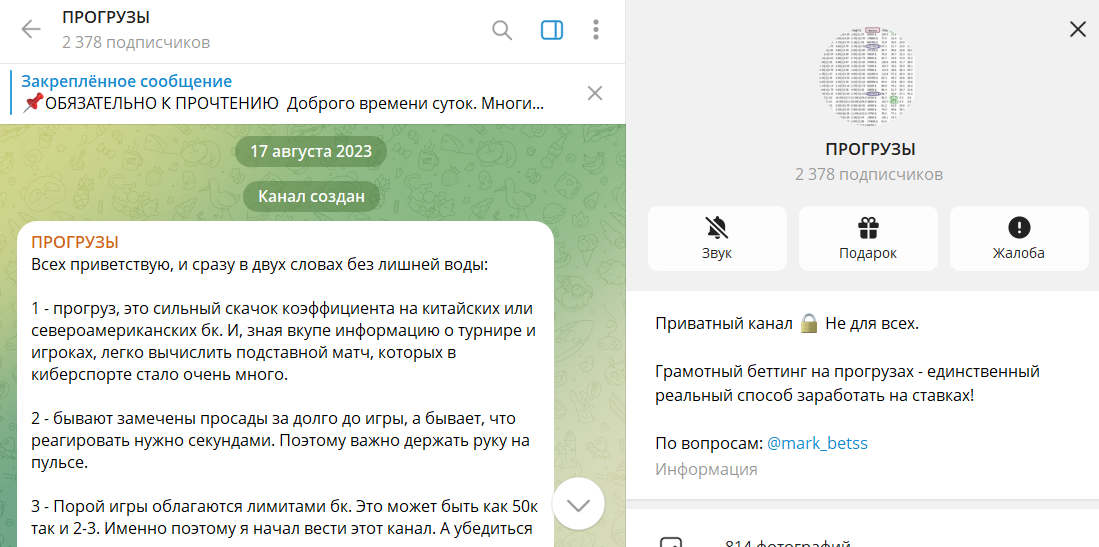The image size is (1099, 547).
Task: Toggle channel sound with Звук bell
Action: [717, 238]
